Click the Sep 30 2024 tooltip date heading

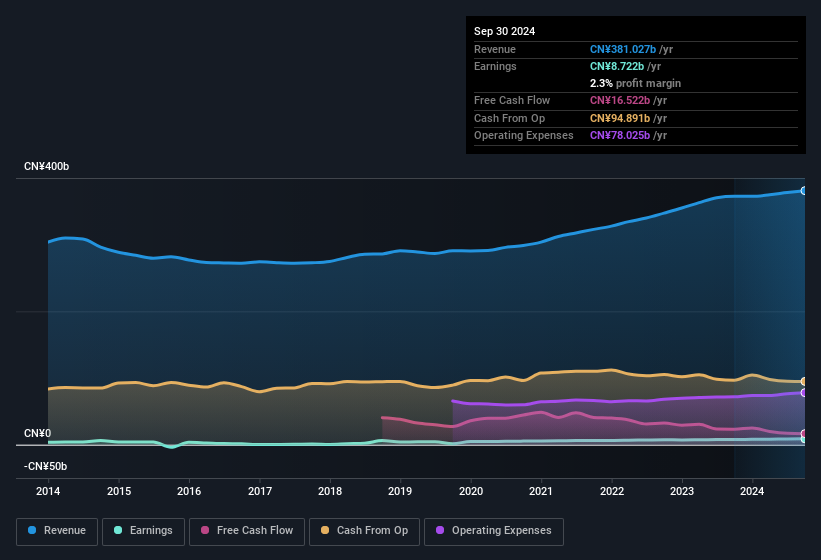click(505, 31)
